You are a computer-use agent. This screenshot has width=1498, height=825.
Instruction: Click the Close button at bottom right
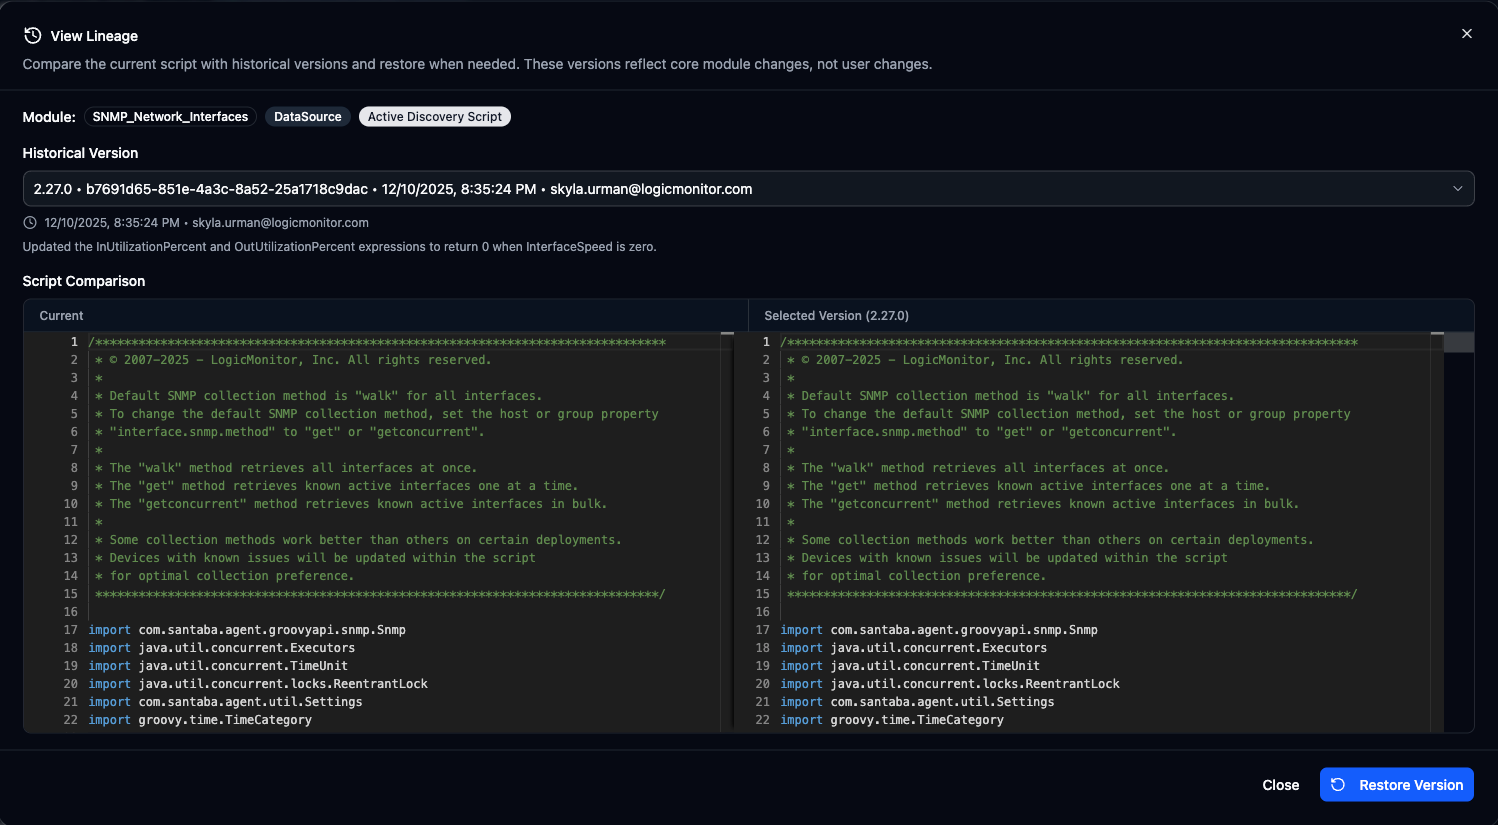pyautogui.click(x=1281, y=785)
